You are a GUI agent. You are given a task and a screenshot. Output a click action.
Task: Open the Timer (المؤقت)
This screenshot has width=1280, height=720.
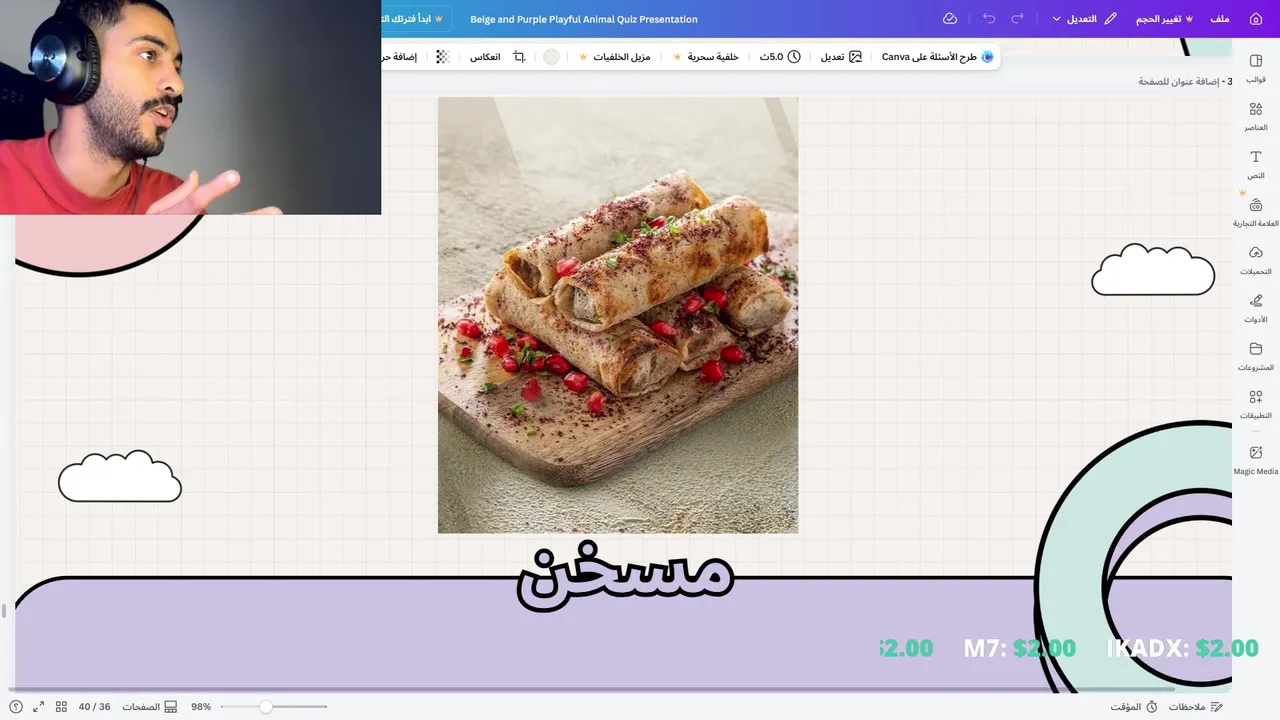tap(1133, 707)
